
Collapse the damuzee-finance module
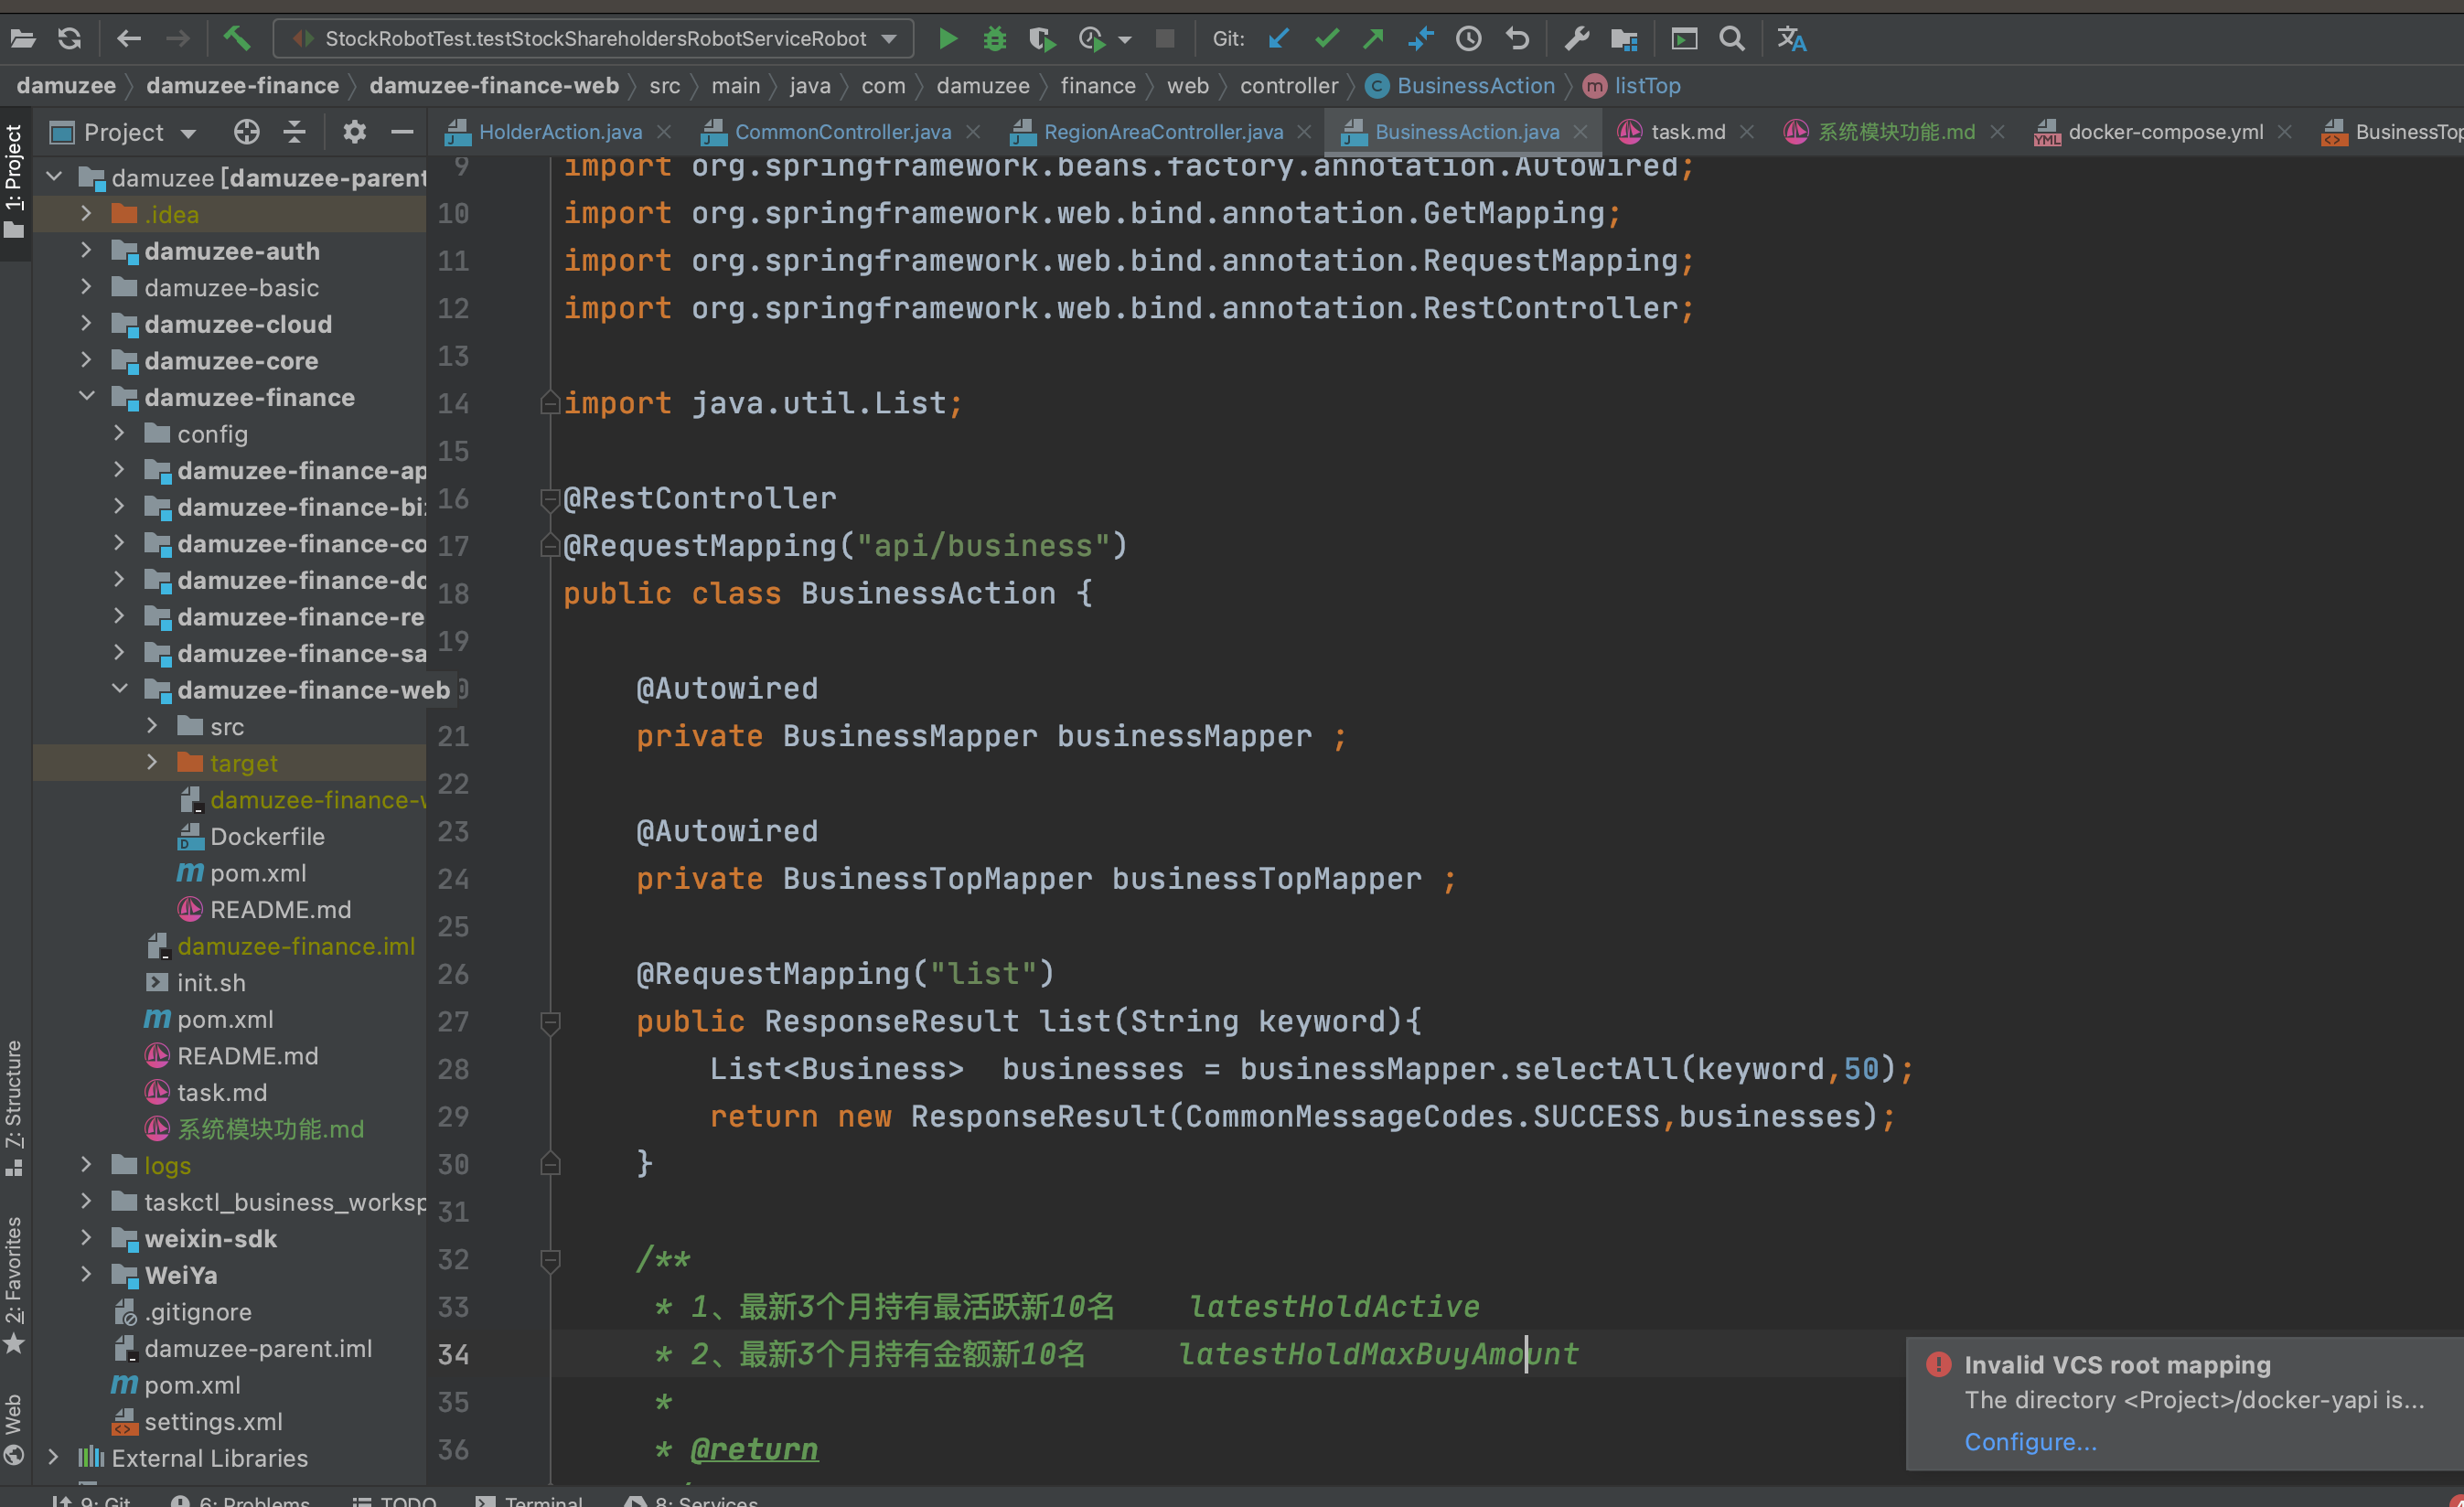87,396
